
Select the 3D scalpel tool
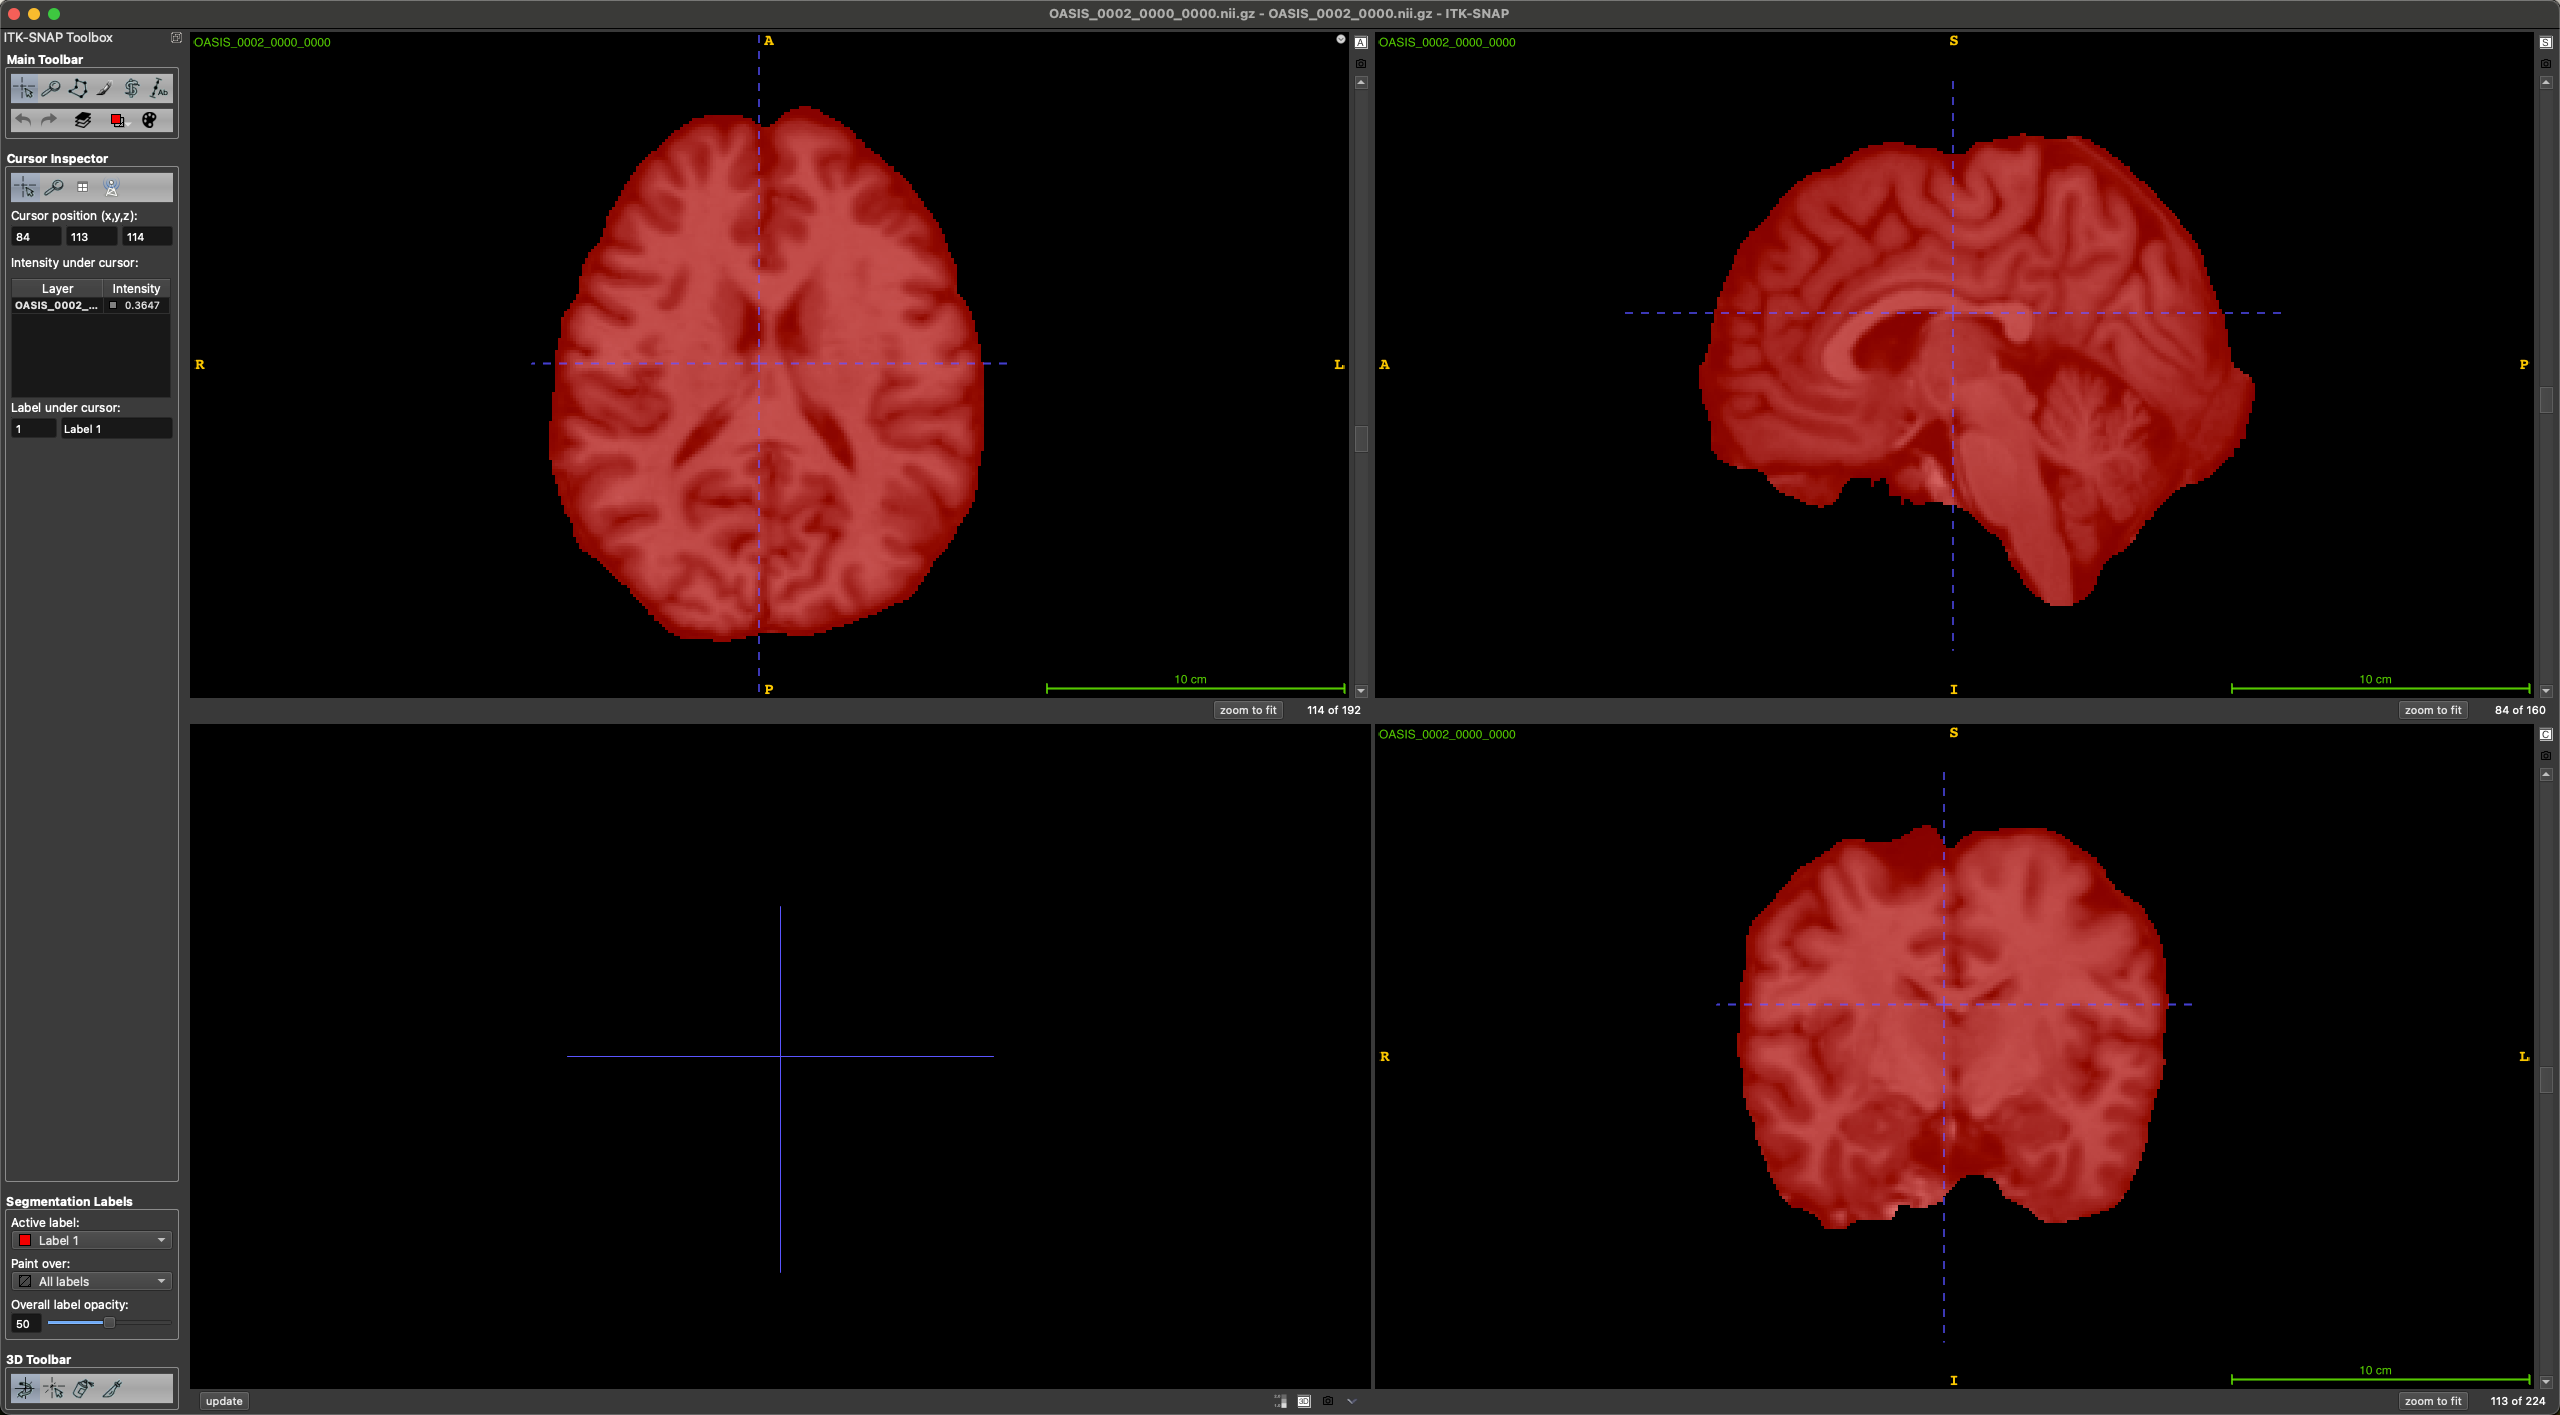pos(112,1388)
